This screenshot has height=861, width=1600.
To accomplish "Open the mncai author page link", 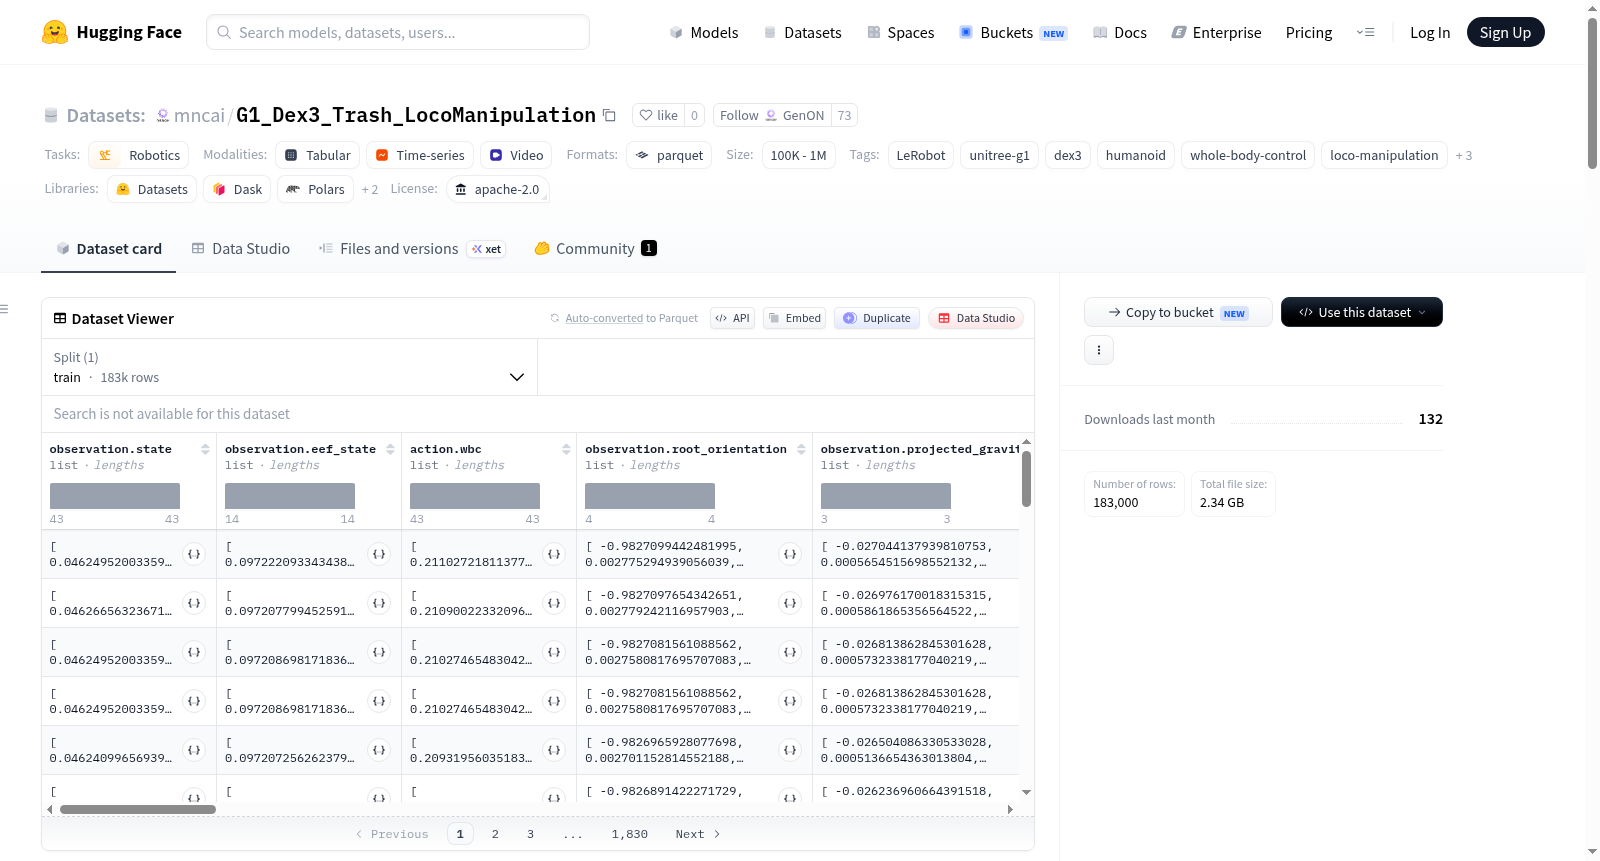I will tap(200, 116).
